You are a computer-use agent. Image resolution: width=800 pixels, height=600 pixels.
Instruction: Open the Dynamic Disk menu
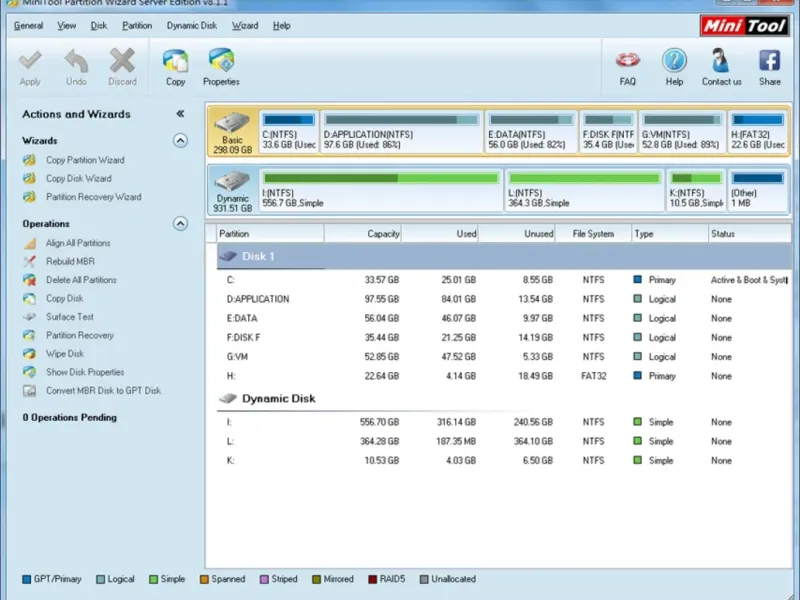click(189, 26)
